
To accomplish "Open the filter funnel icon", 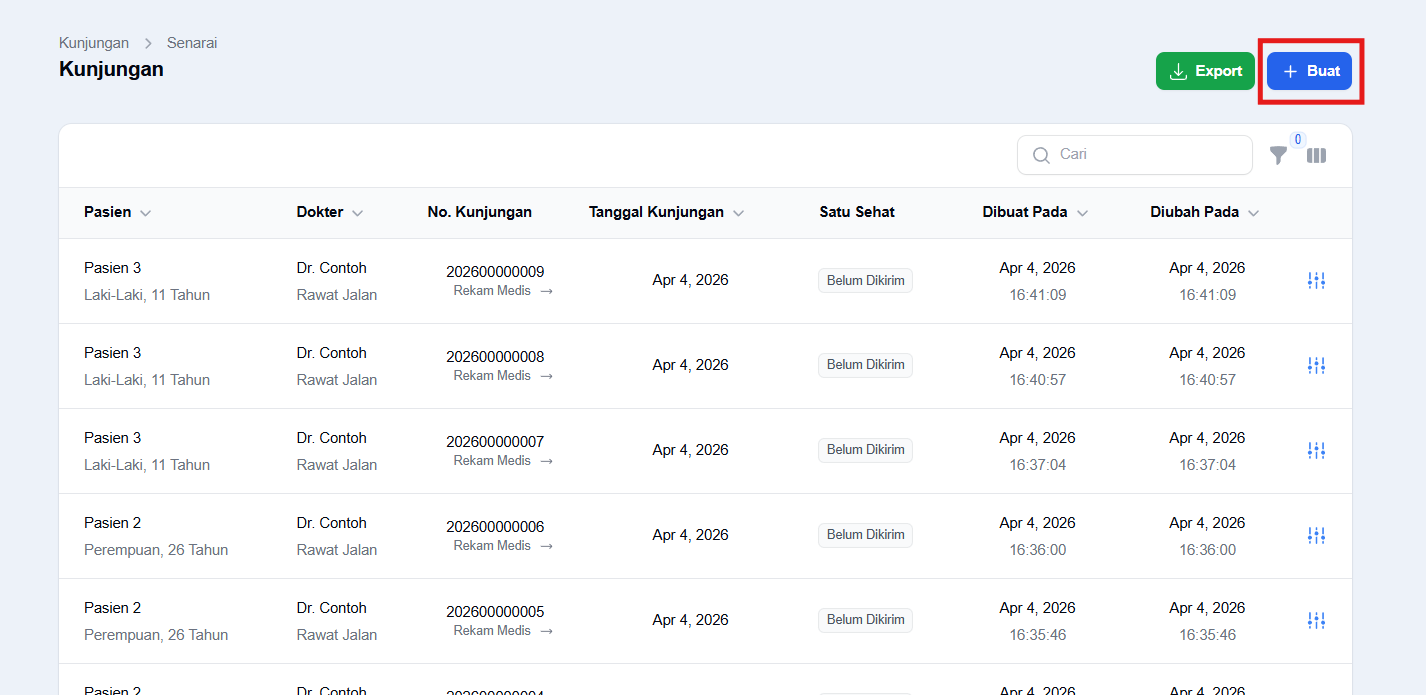I will [1278, 155].
